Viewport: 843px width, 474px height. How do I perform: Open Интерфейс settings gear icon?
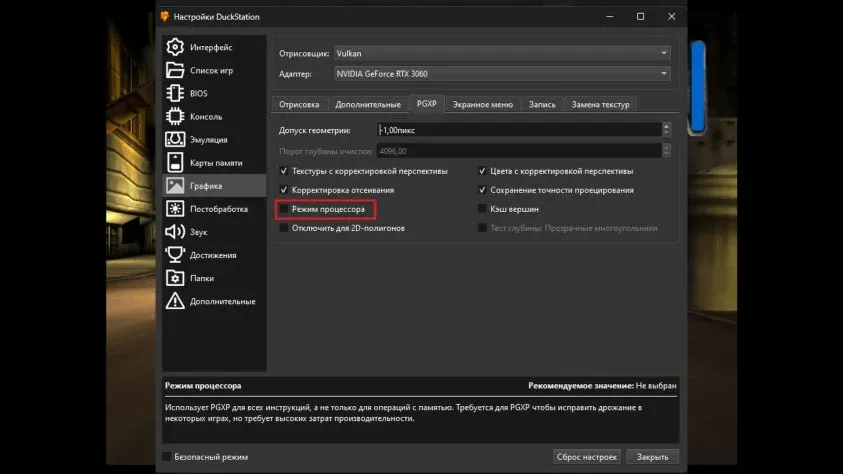(x=175, y=47)
